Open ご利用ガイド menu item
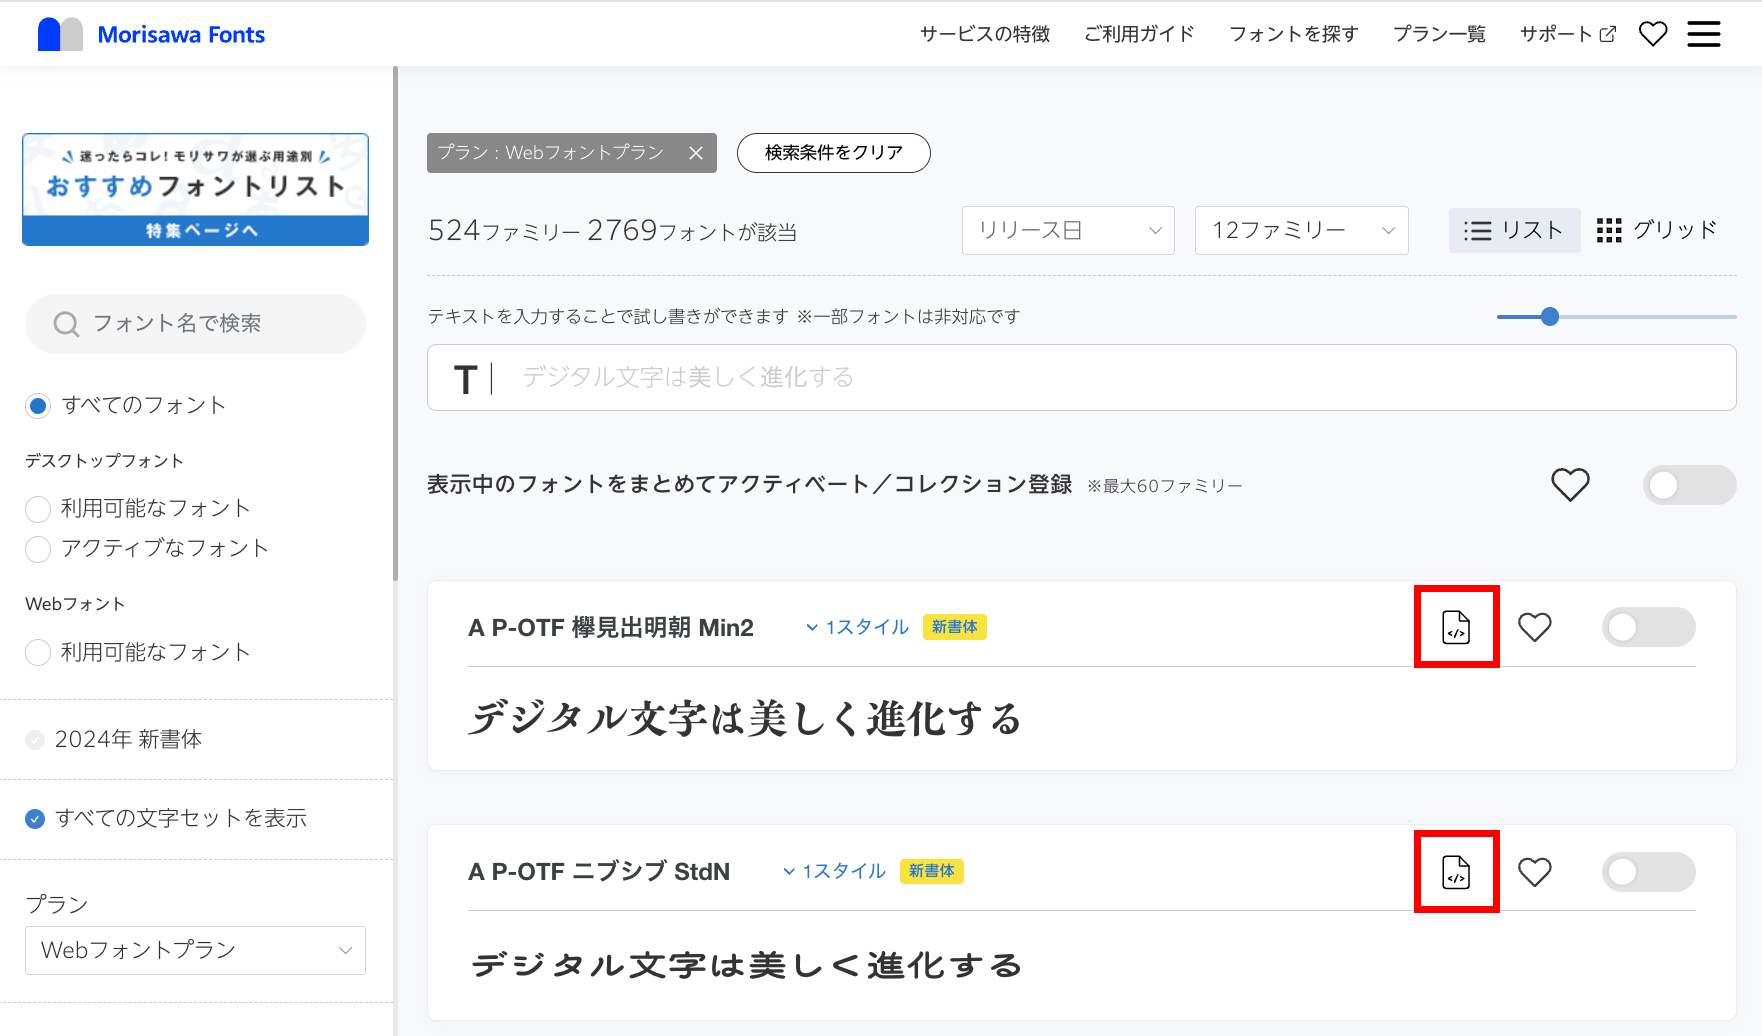Viewport: 1762px width, 1036px height. pyautogui.click(x=1140, y=34)
